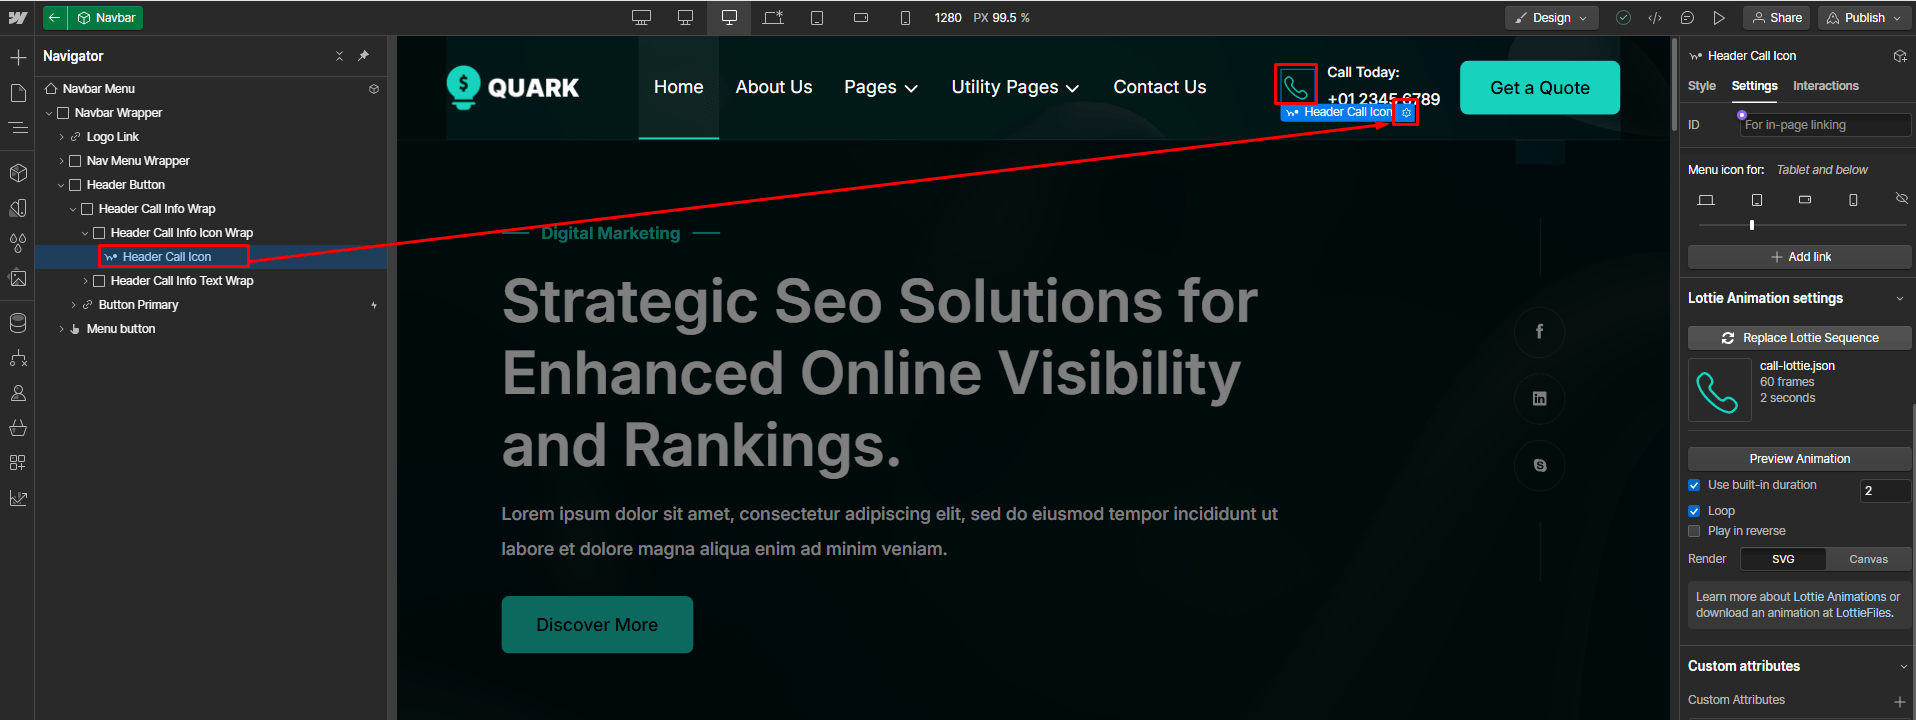
Task: Collapse the Navbar Wrapper tree item
Action: 49,113
